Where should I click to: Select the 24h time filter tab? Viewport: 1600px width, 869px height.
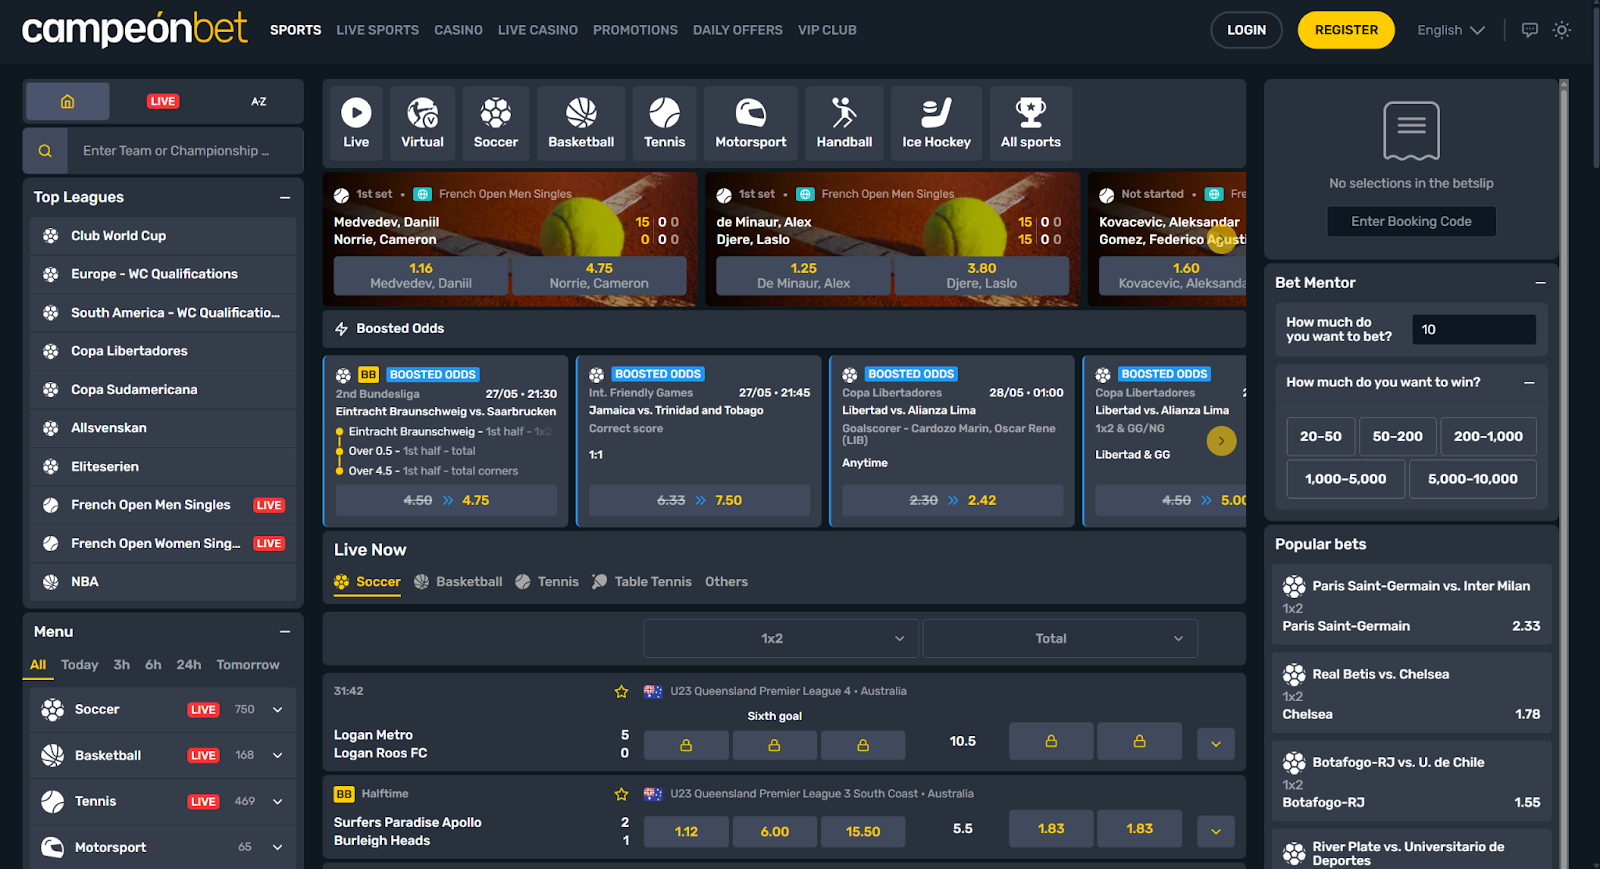pos(189,665)
